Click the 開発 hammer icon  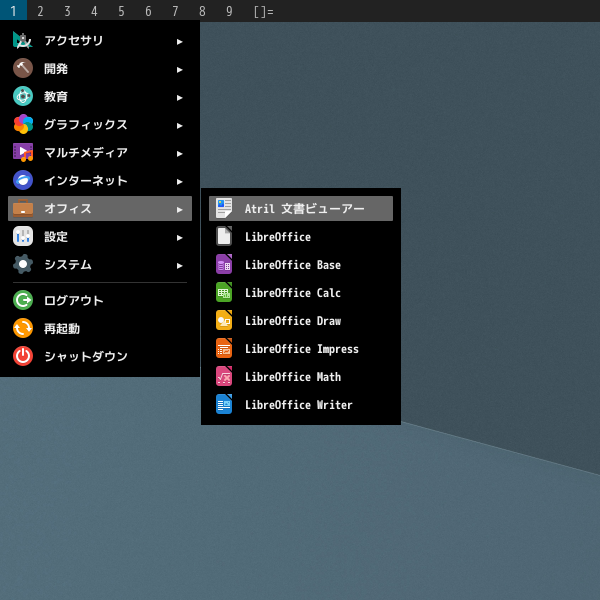point(23,68)
